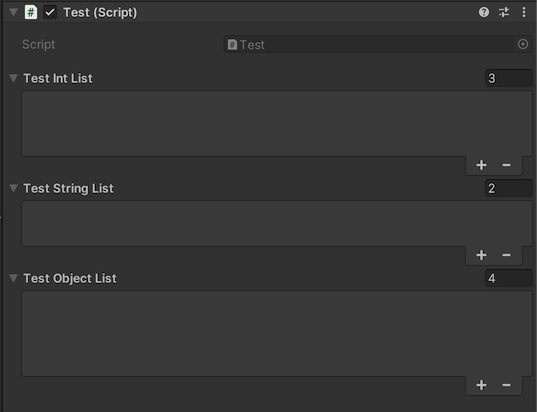
Task: Collapse the Test Int List foldout
Action: point(13,78)
